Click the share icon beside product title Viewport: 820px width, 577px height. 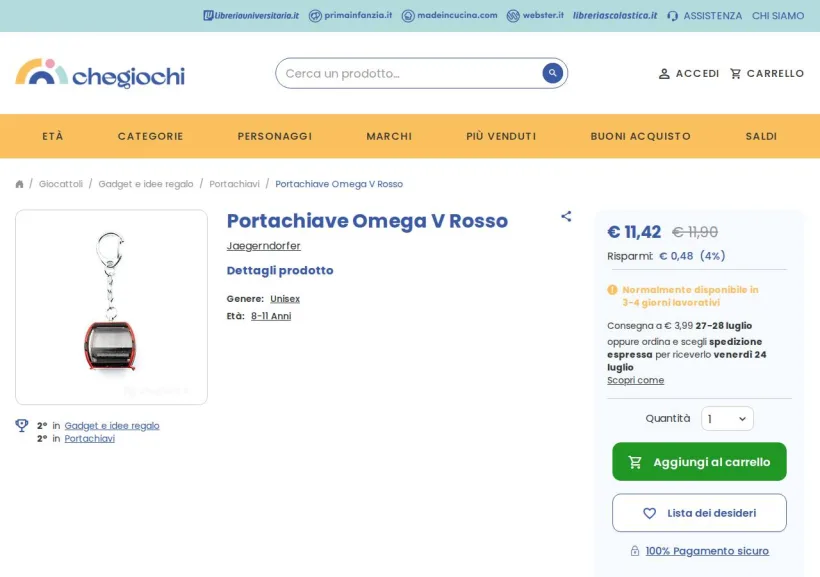click(566, 217)
